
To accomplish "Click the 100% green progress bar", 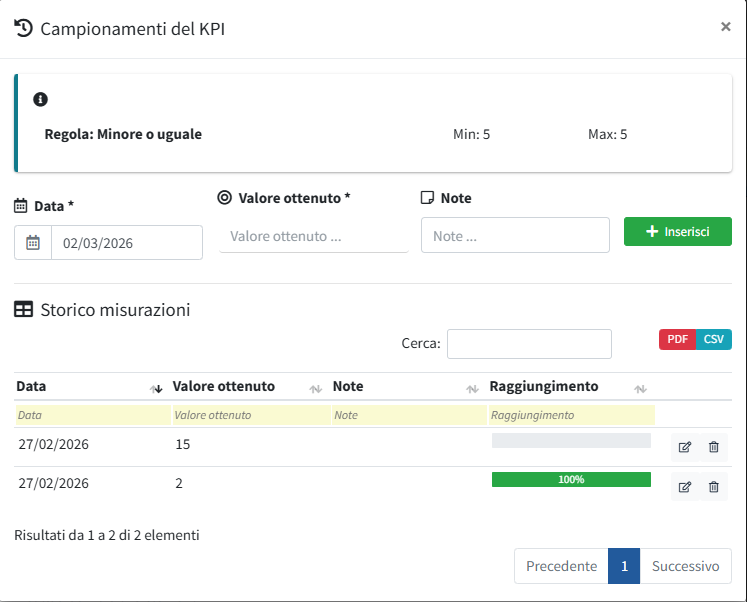I will [x=571, y=480].
